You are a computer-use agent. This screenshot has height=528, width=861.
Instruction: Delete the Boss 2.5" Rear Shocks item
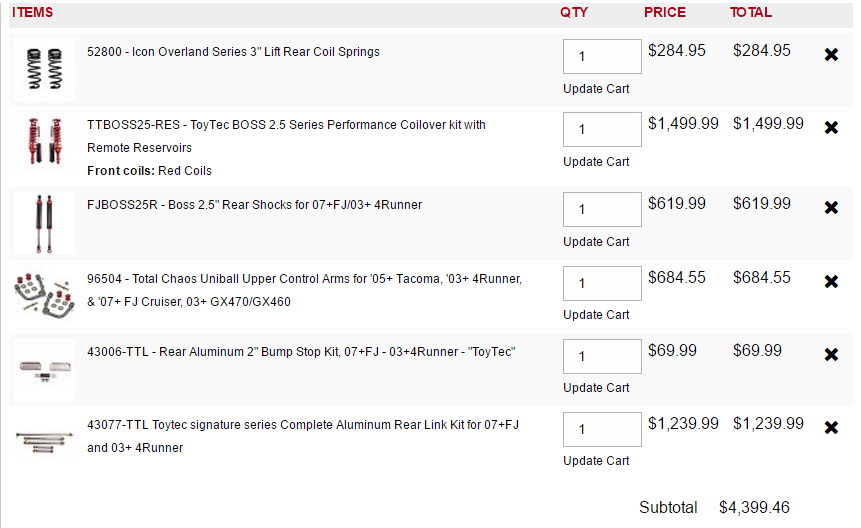831,207
